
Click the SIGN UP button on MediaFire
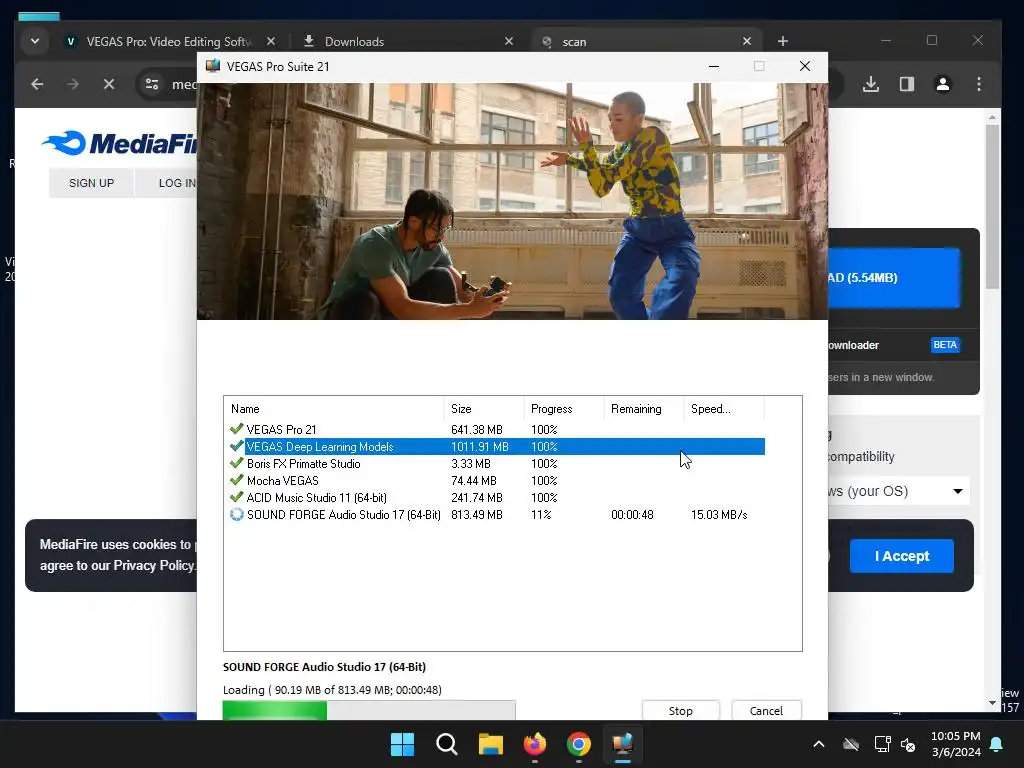(x=91, y=183)
